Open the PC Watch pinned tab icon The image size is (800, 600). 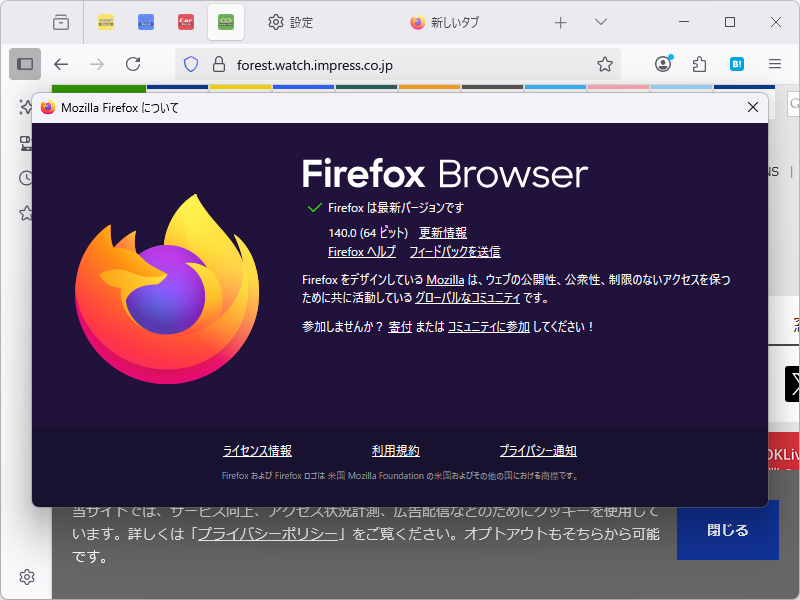pos(145,21)
